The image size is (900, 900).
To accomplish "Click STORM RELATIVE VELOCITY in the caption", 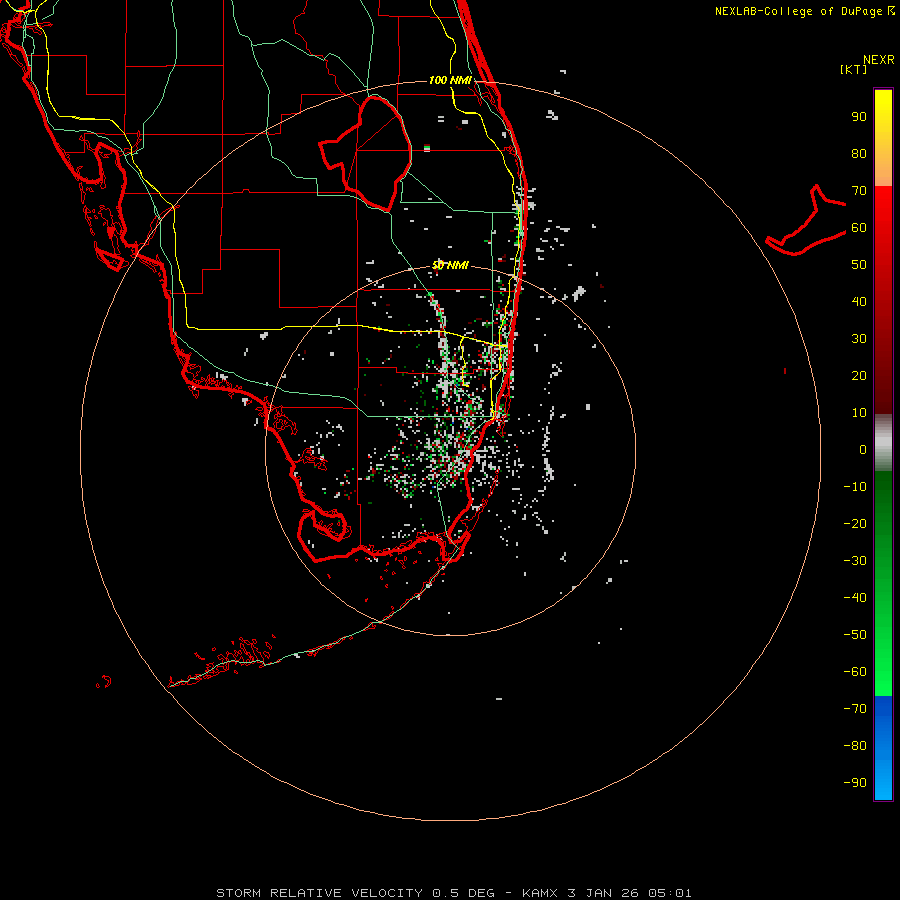I will click(x=320, y=893).
